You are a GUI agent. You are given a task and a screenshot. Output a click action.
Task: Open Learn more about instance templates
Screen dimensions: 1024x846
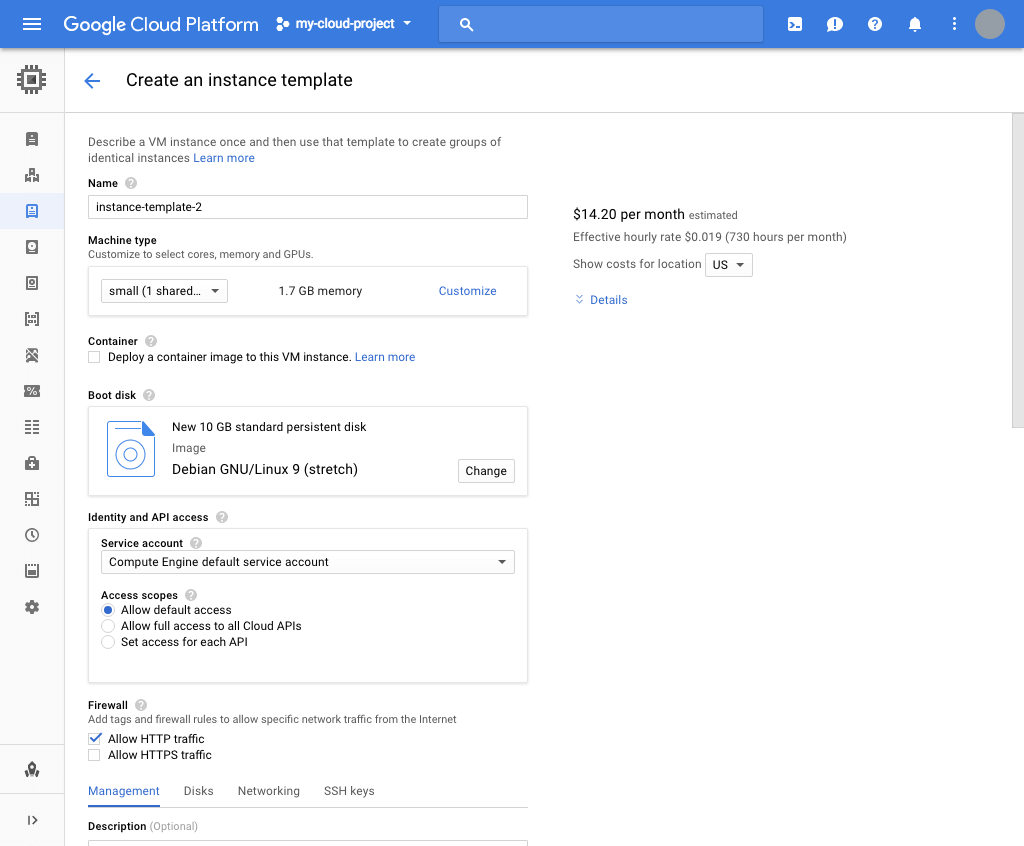click(x=224, y=158)
